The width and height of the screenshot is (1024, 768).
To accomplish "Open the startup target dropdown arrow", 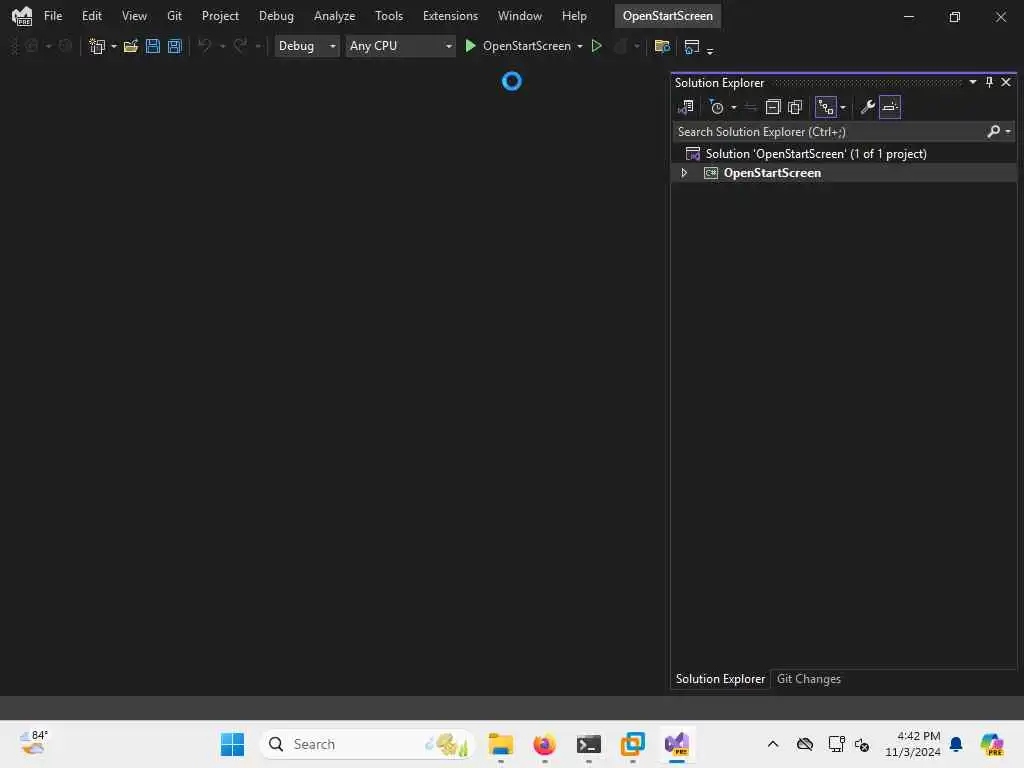I will tap(580, 46).
